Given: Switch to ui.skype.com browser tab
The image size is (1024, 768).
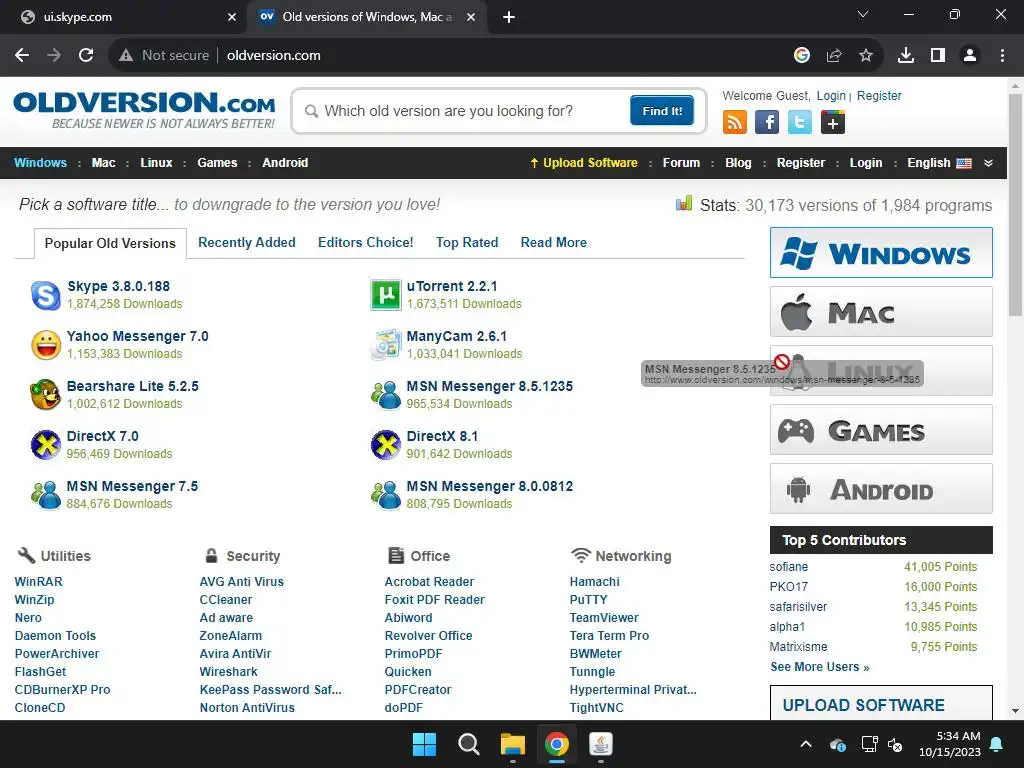Looking at the screenshot, I should (124, 17).
